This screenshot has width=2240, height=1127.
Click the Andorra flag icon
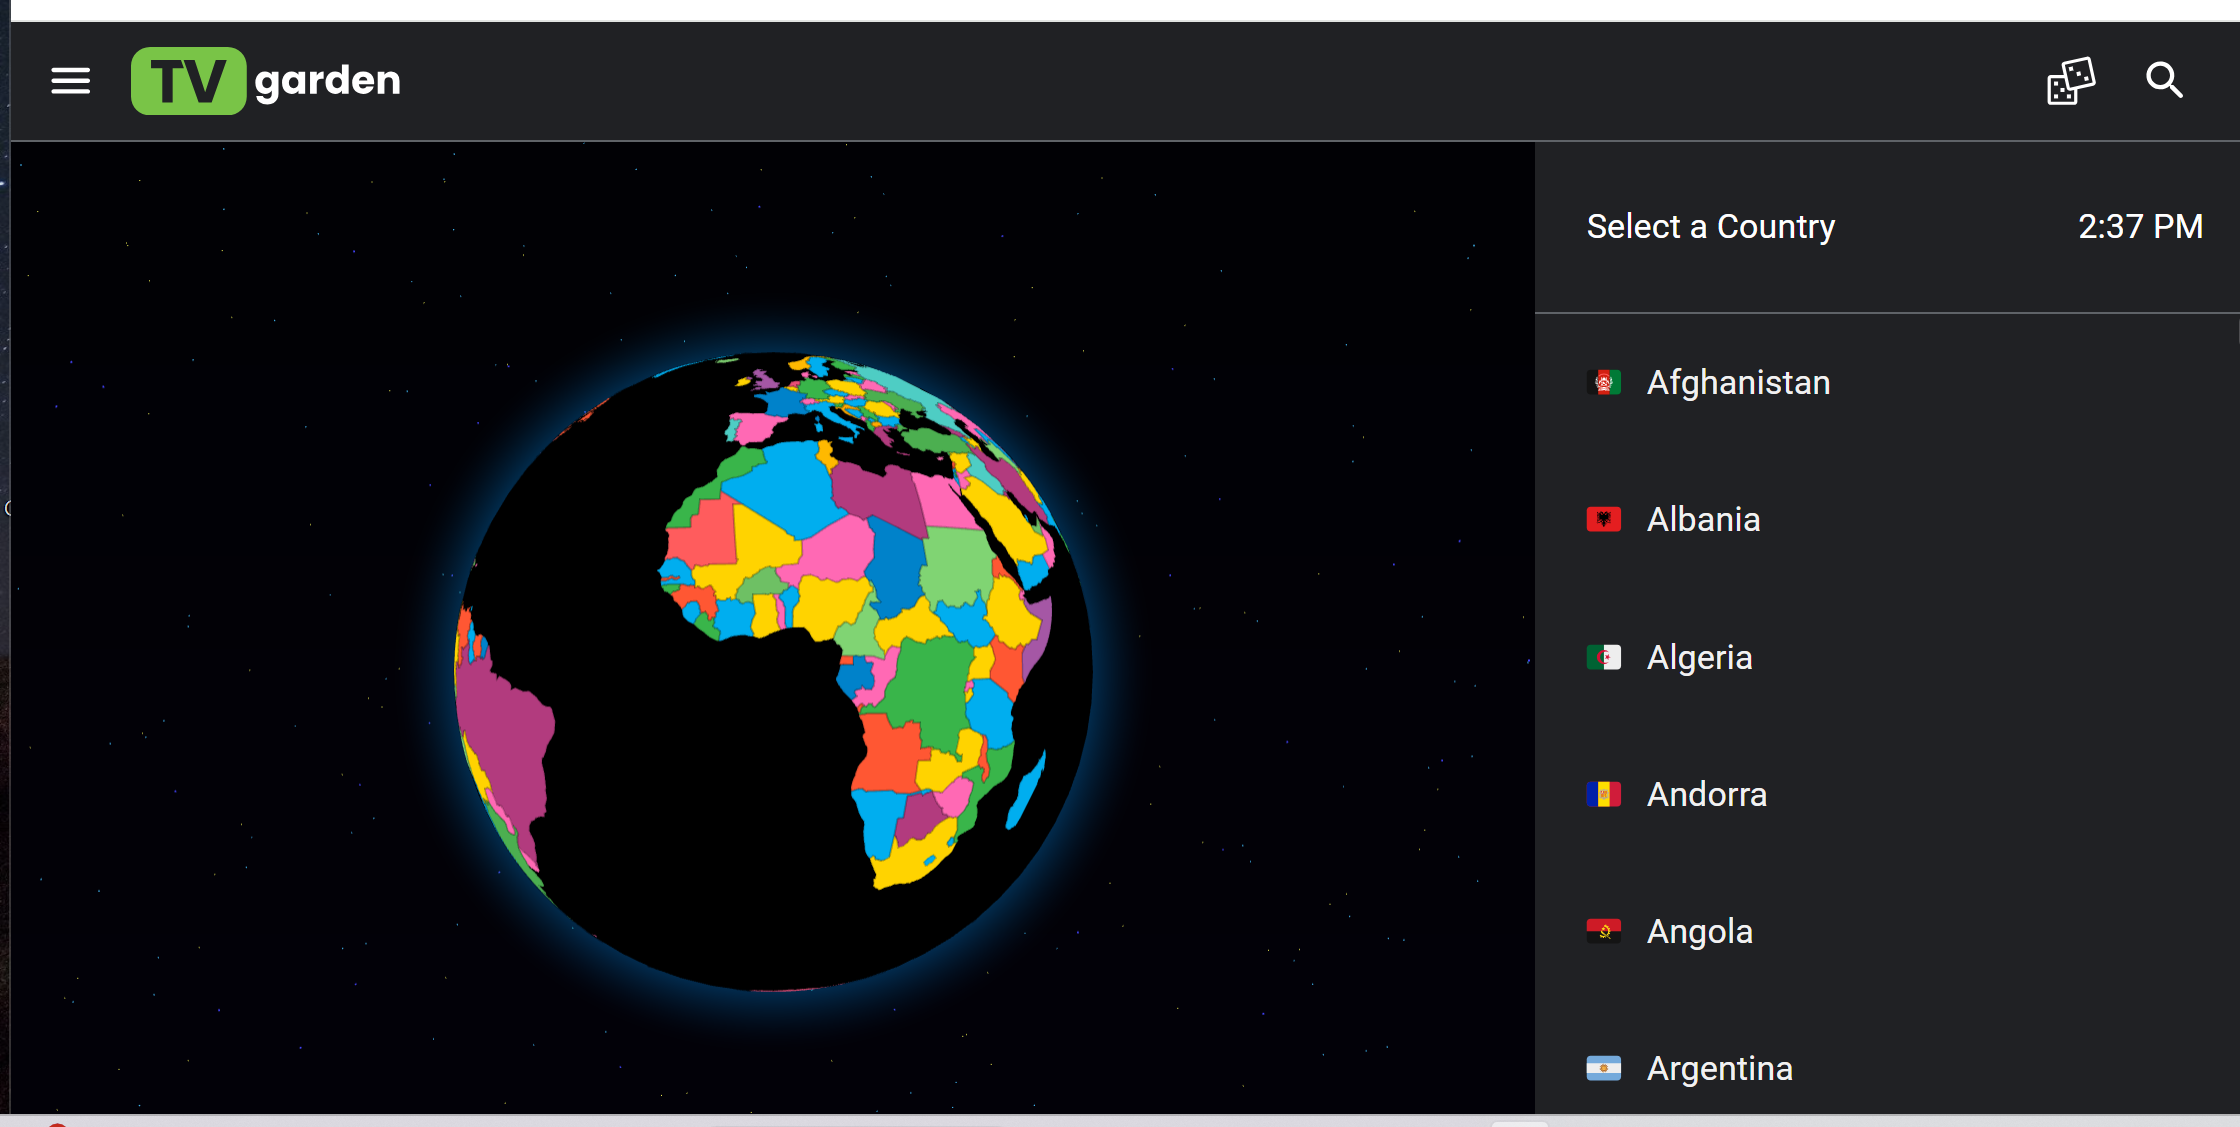1603,794
